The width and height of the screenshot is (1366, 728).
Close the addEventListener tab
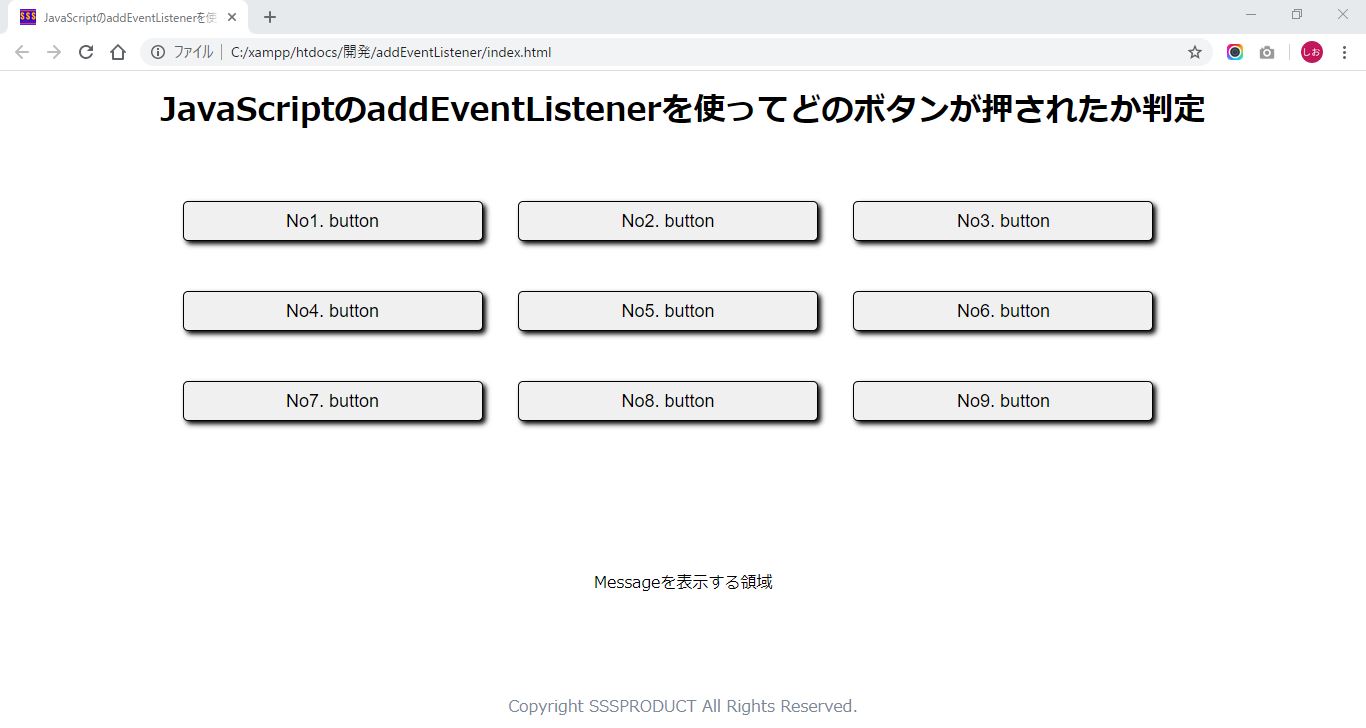pos(232,17)
